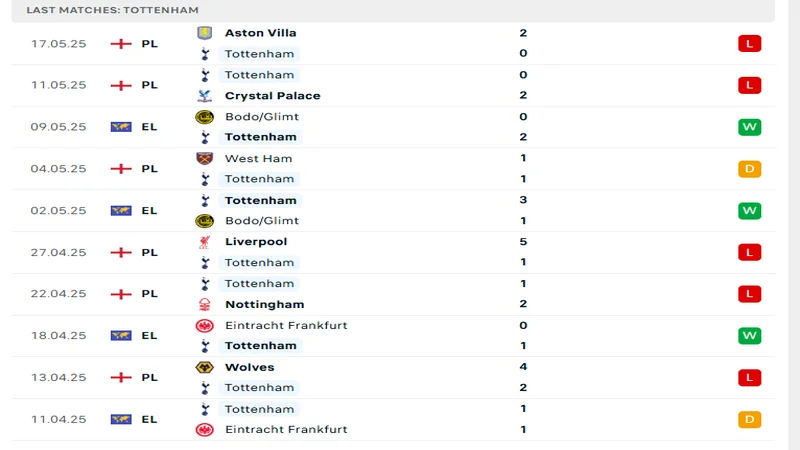Open the Crystal Palace team name link
This screenshot has height=450, width=800.
[x=272, y=96]
